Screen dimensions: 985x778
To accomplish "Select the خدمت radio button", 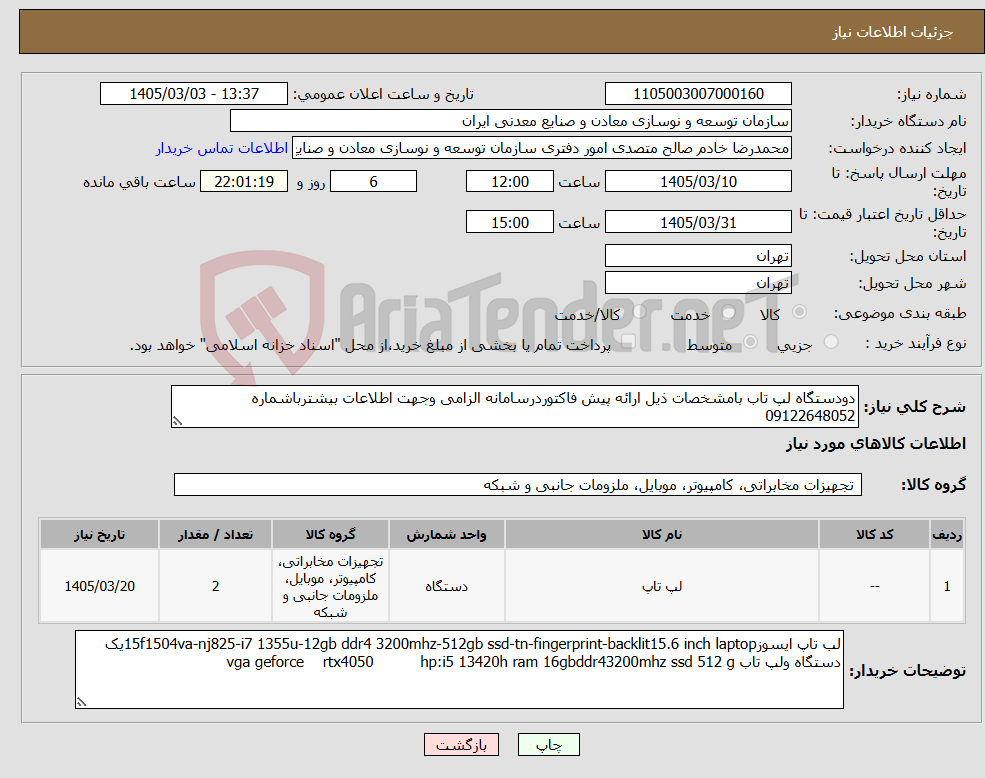I will pos(729,312).
